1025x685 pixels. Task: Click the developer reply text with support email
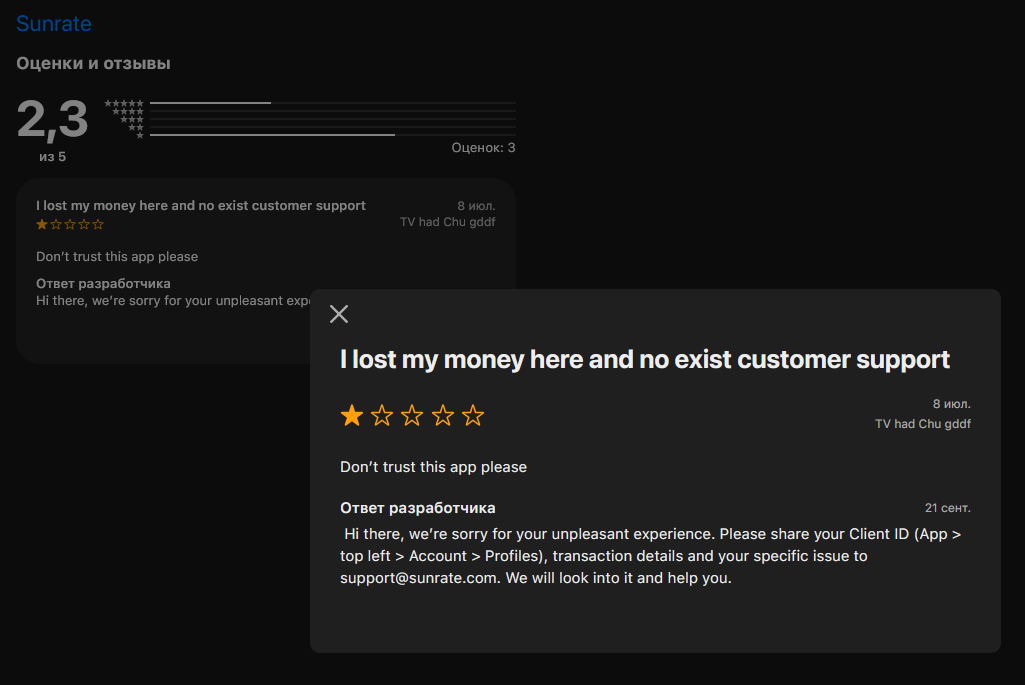(650, 556)
